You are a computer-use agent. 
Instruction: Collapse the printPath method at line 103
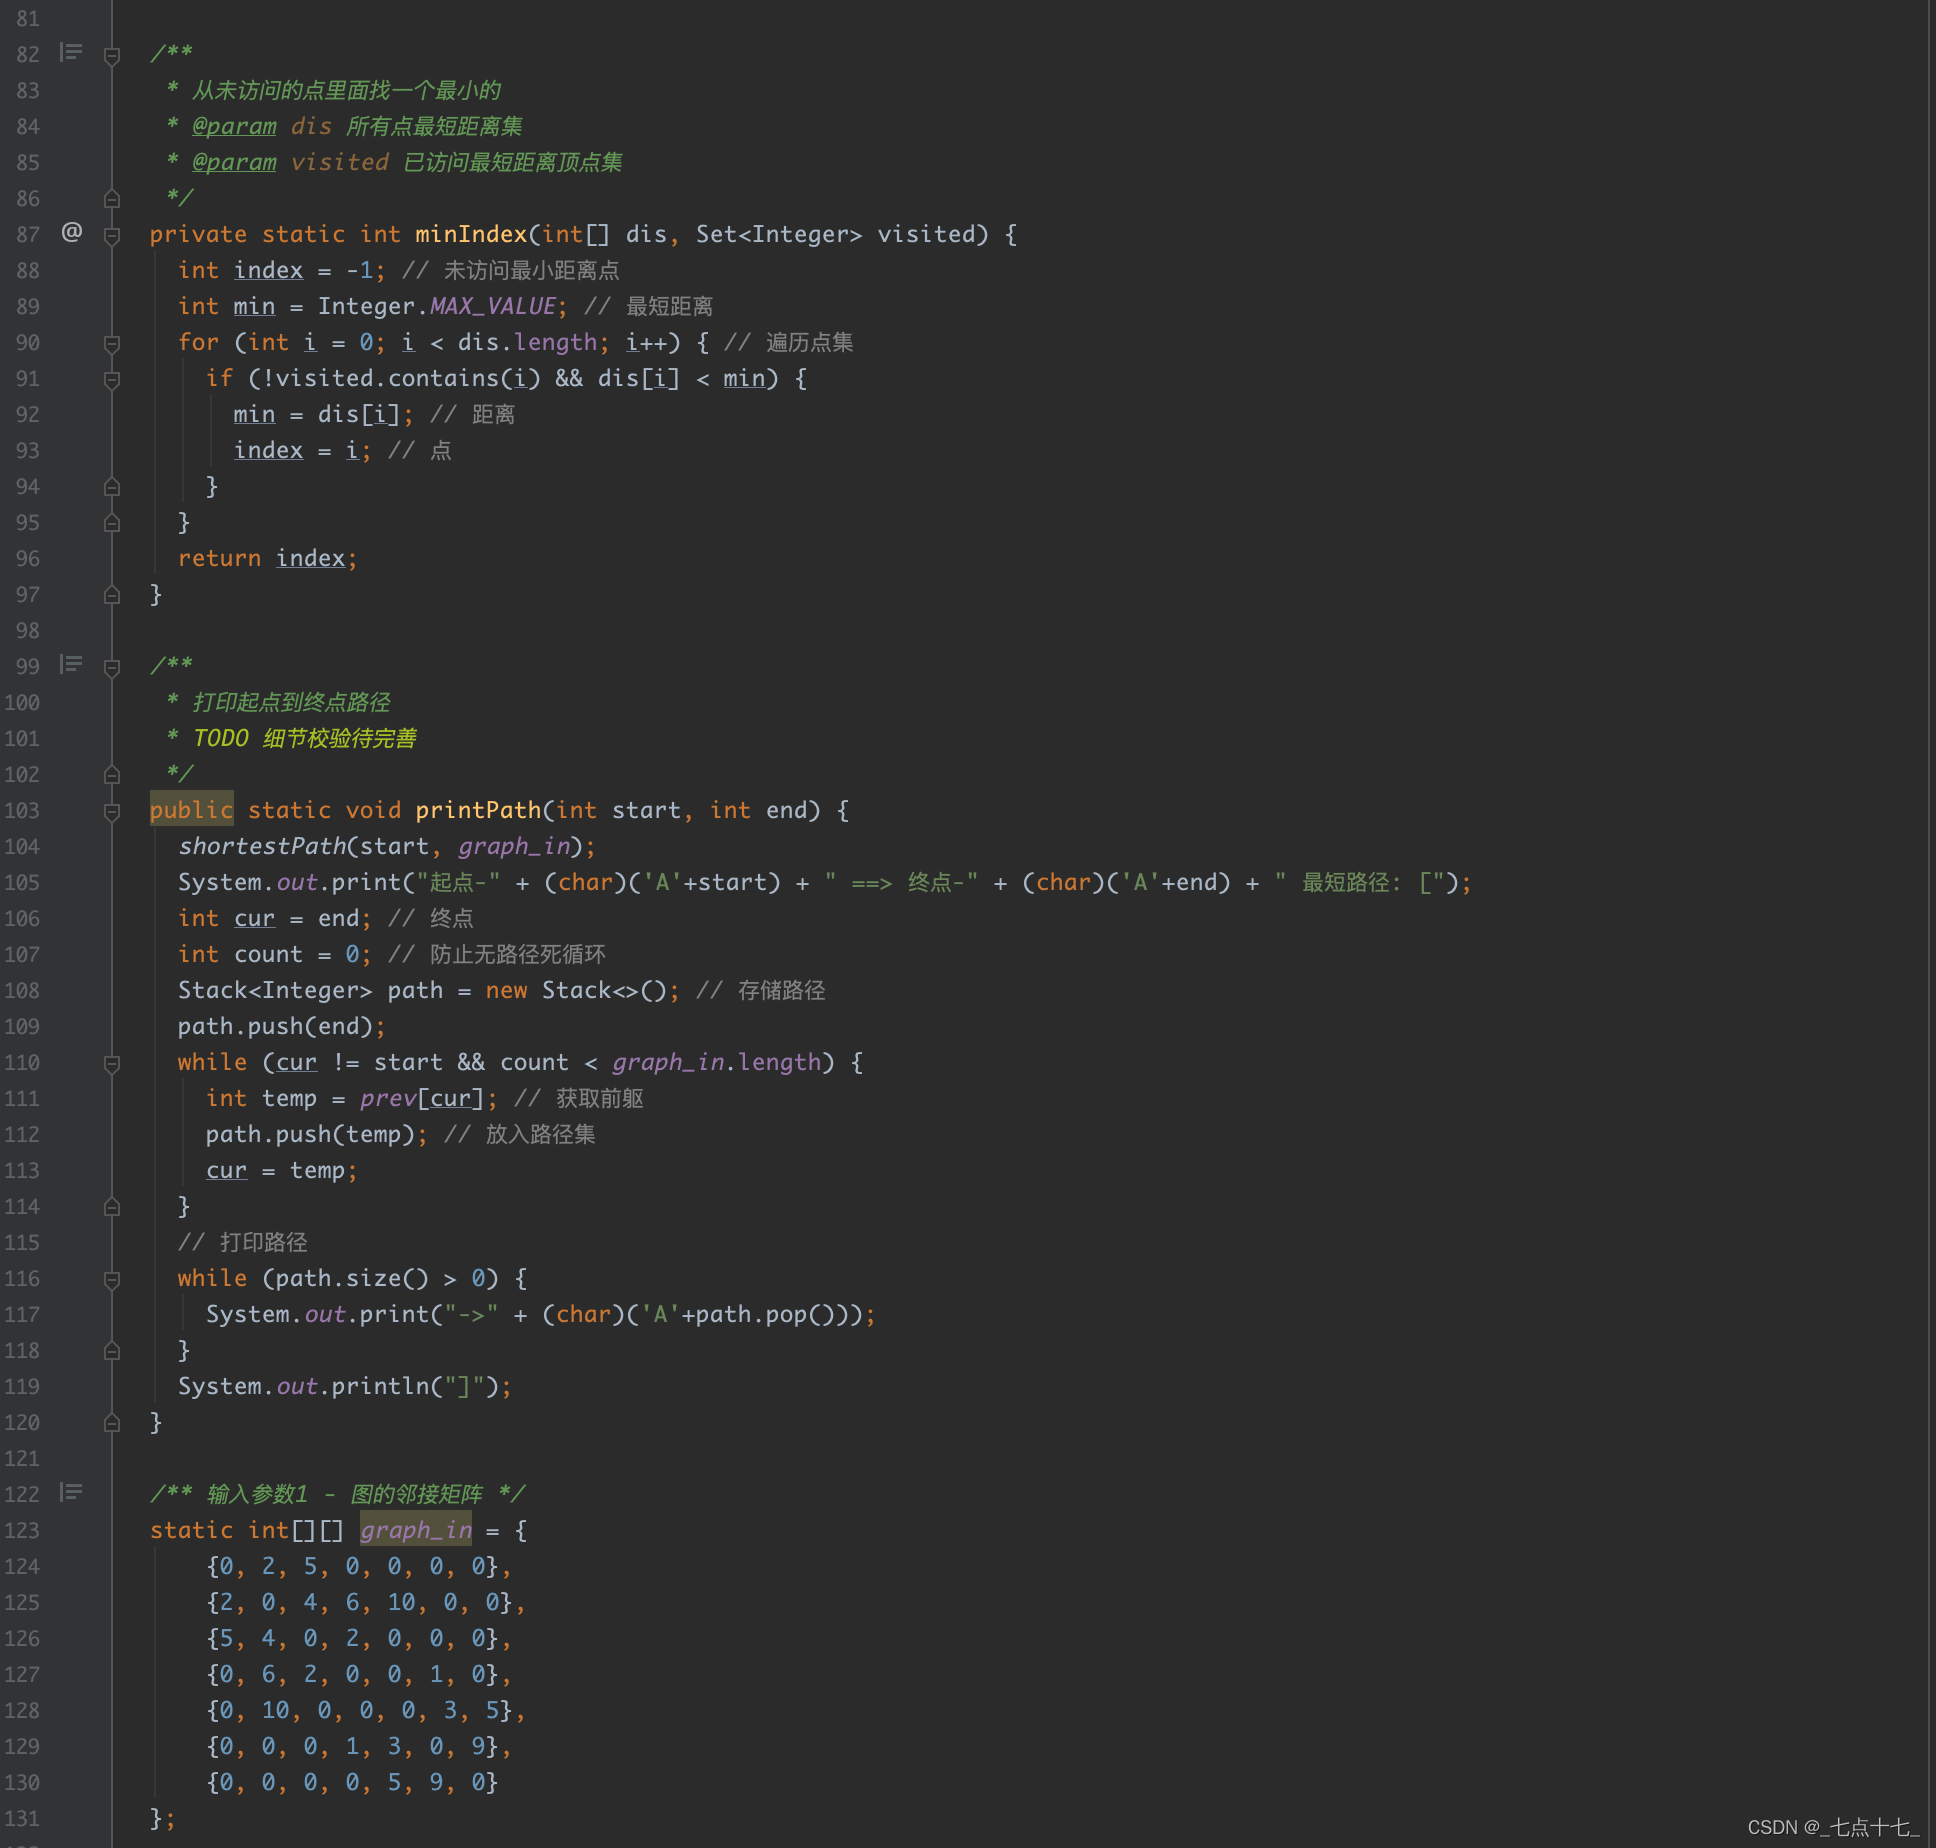click(112, 812)
